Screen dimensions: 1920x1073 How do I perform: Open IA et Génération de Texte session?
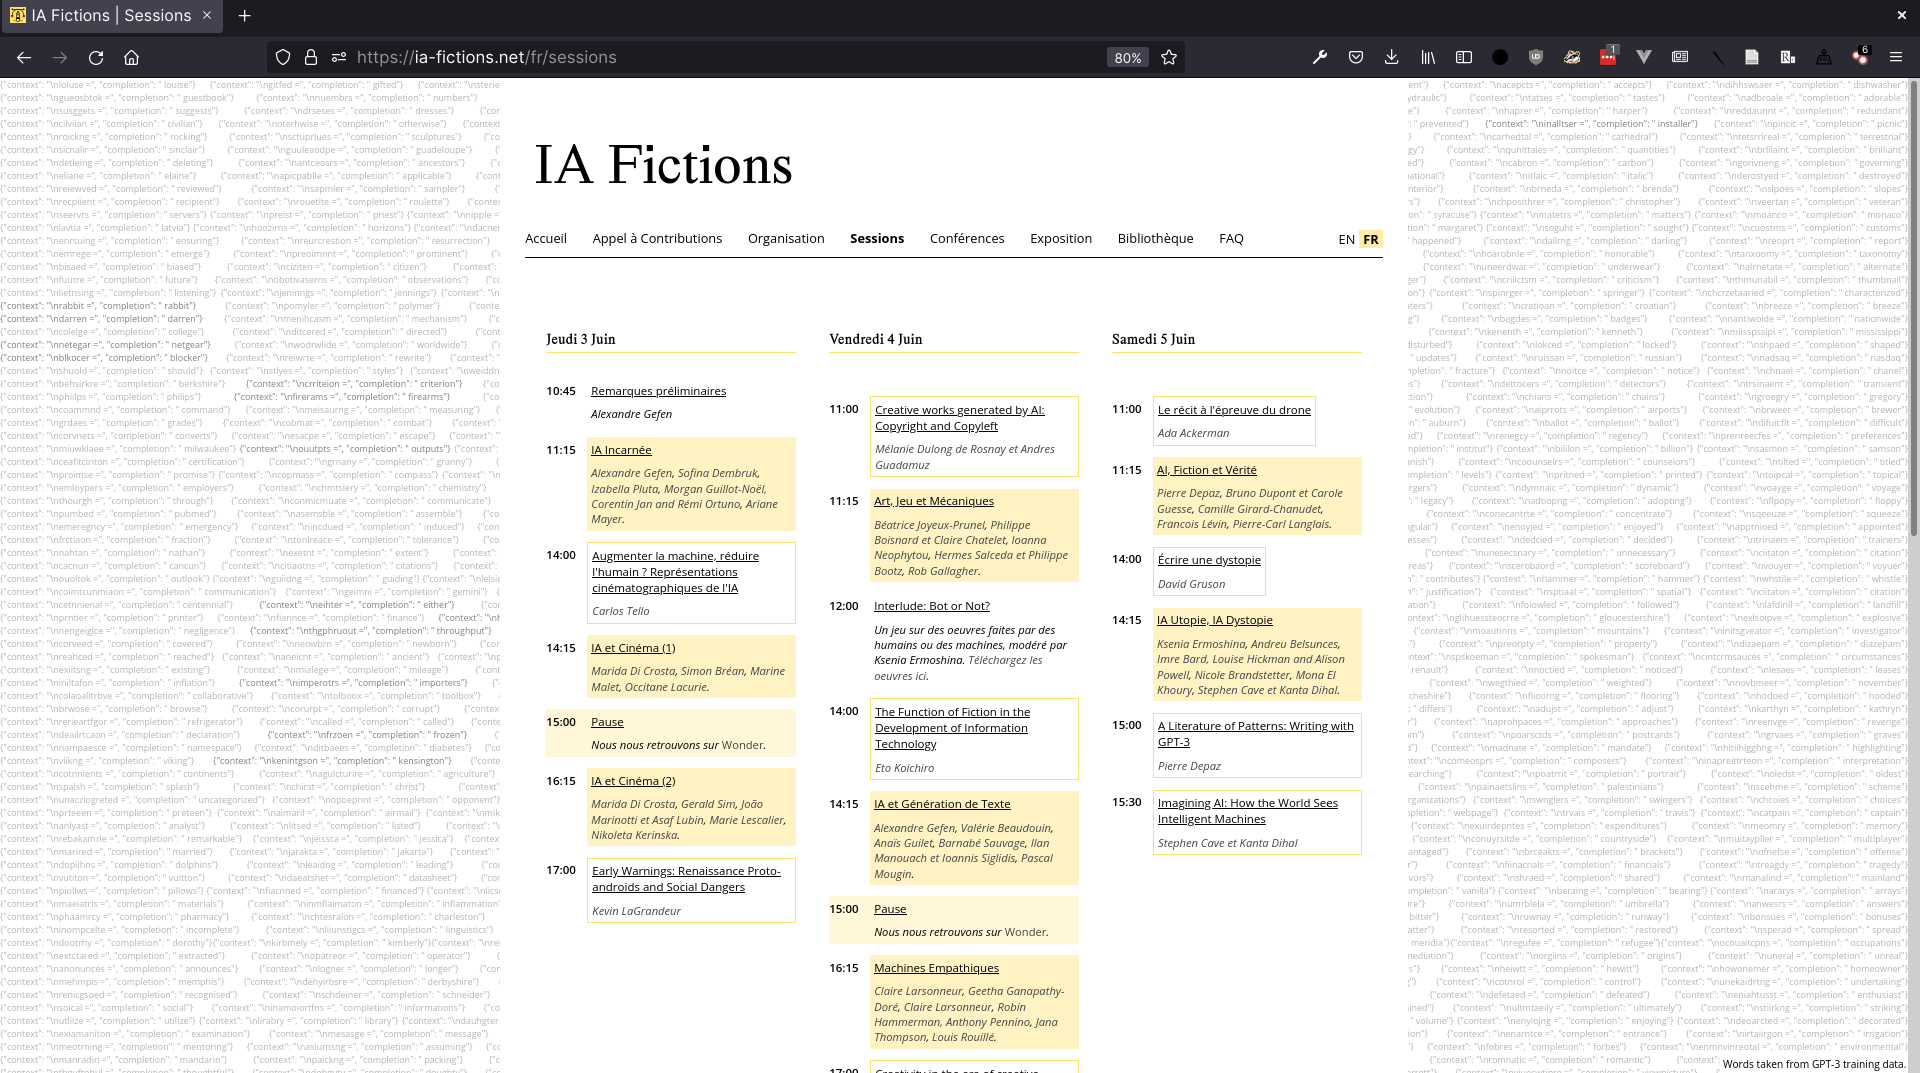[942, 804]
